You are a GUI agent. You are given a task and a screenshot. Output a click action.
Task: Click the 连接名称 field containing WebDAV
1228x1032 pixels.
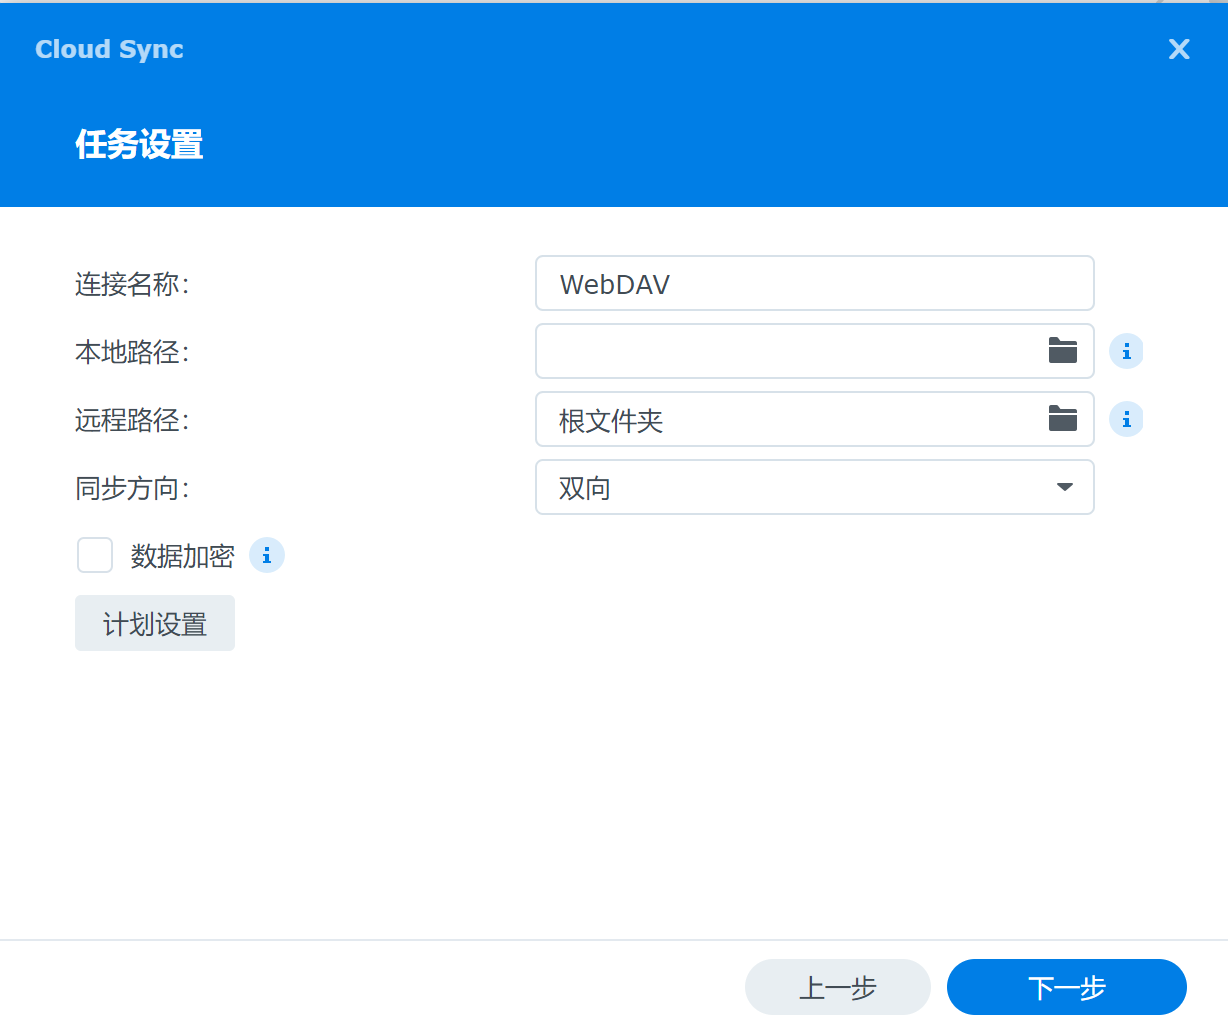(814, 284)
